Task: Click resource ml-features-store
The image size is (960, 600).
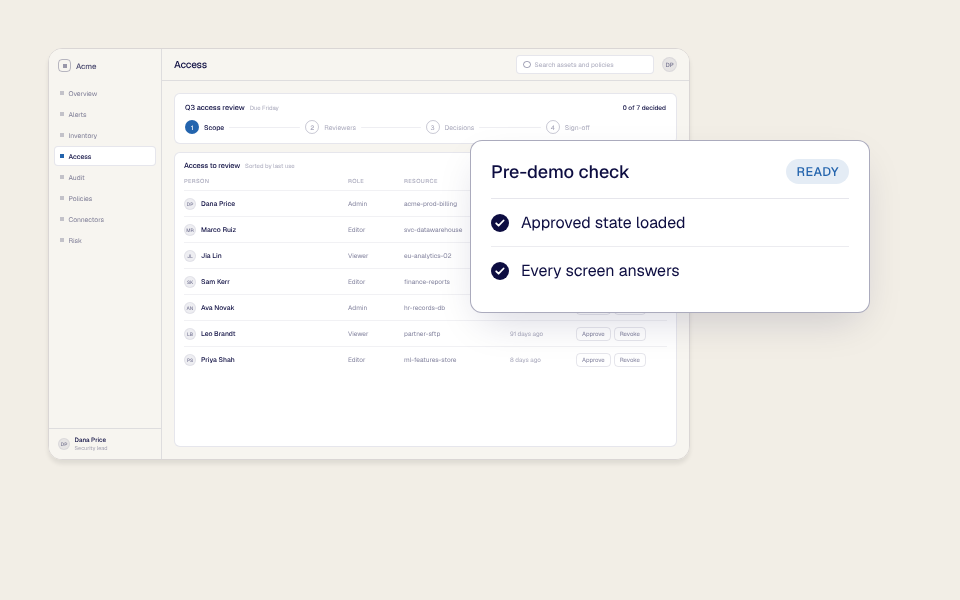Action: click(430, 360)
